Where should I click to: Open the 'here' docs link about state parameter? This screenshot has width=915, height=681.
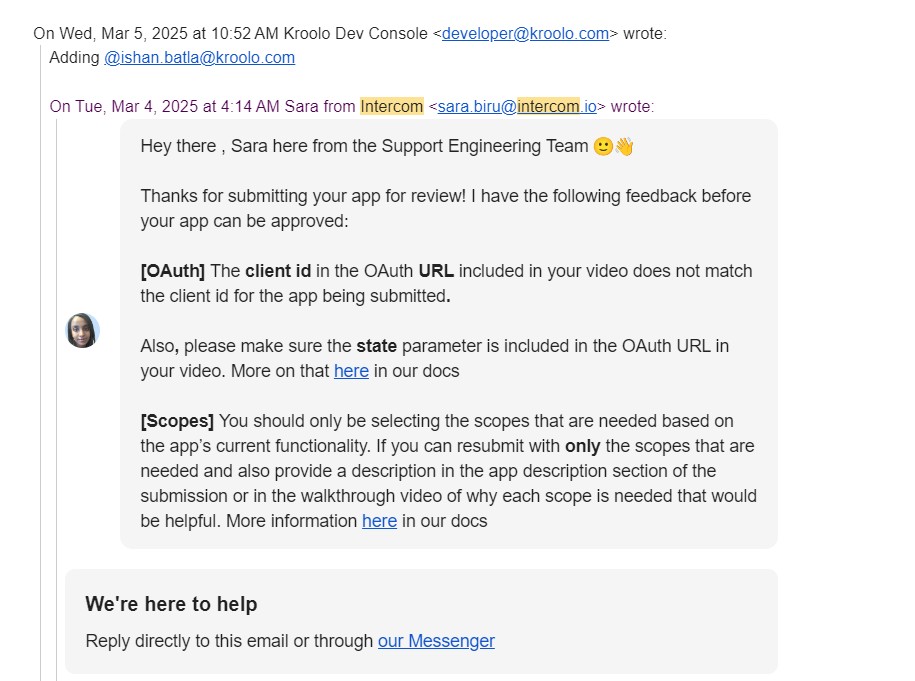[351, 371]
